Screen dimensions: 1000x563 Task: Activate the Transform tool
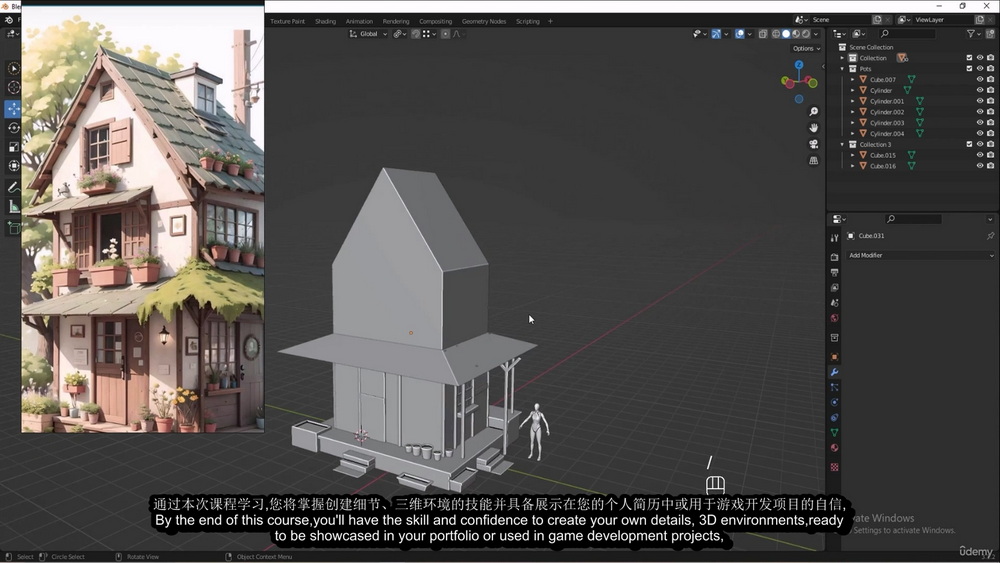[13, 166]
